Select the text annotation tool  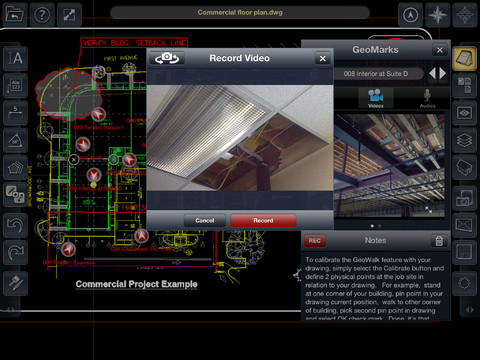pyautogui.click(x=15, y=58)
